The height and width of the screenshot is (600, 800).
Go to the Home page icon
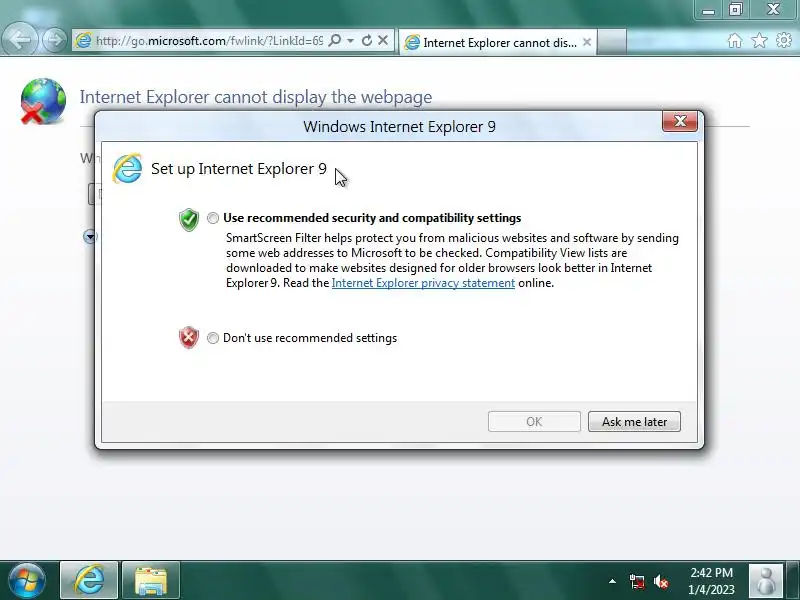(x=735, y=40)
